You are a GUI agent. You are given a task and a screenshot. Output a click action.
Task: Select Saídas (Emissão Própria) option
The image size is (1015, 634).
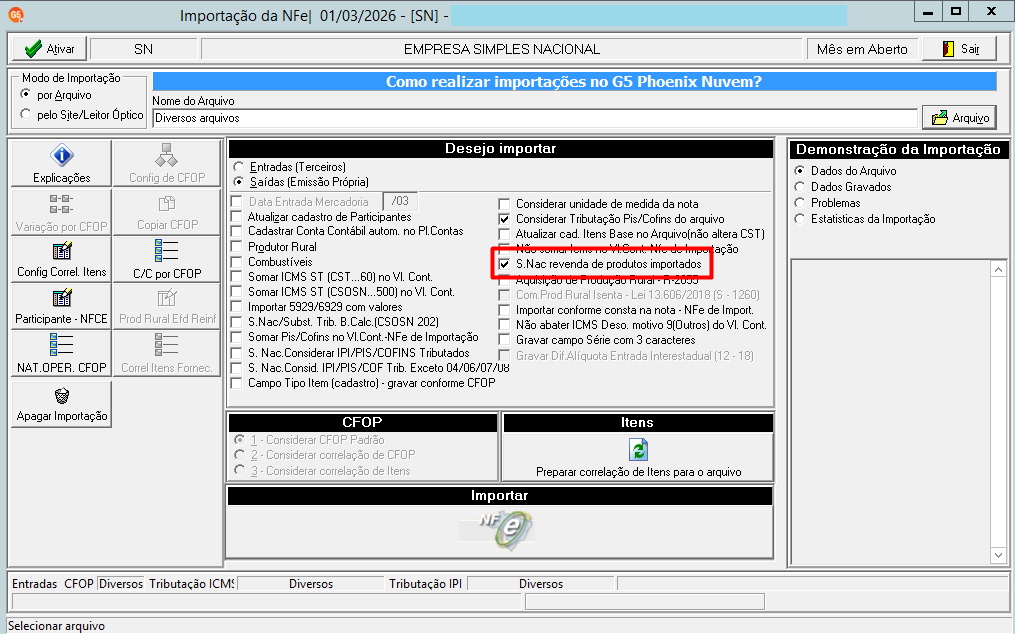pos(239,182)
